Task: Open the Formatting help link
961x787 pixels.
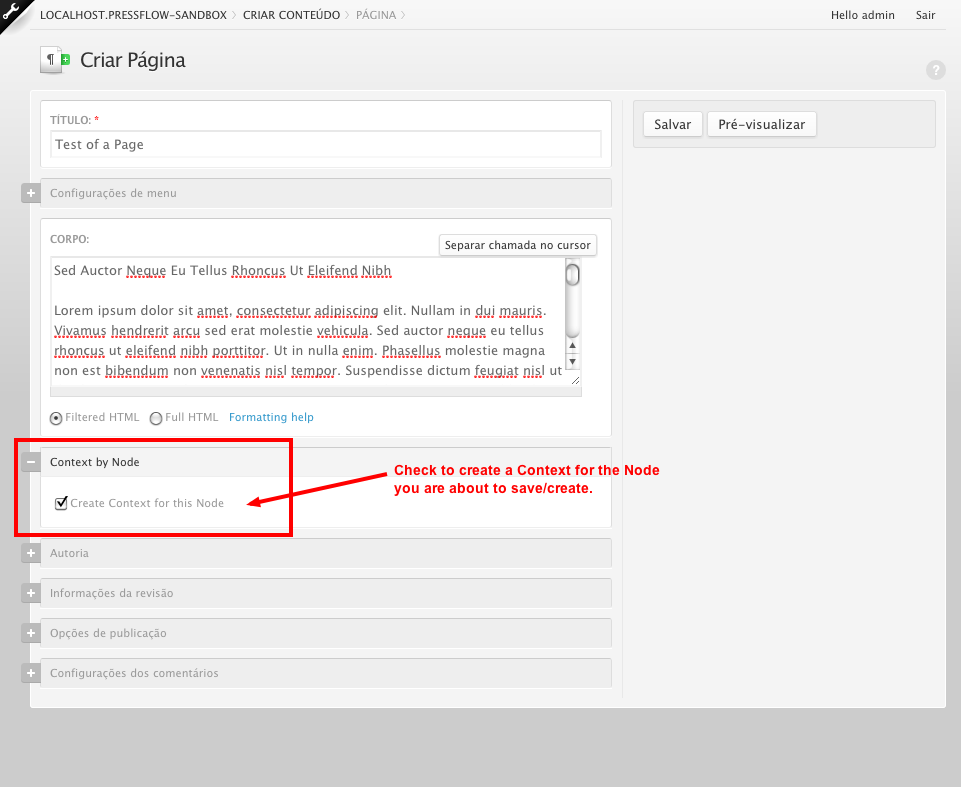Action: tap(271, 417)
